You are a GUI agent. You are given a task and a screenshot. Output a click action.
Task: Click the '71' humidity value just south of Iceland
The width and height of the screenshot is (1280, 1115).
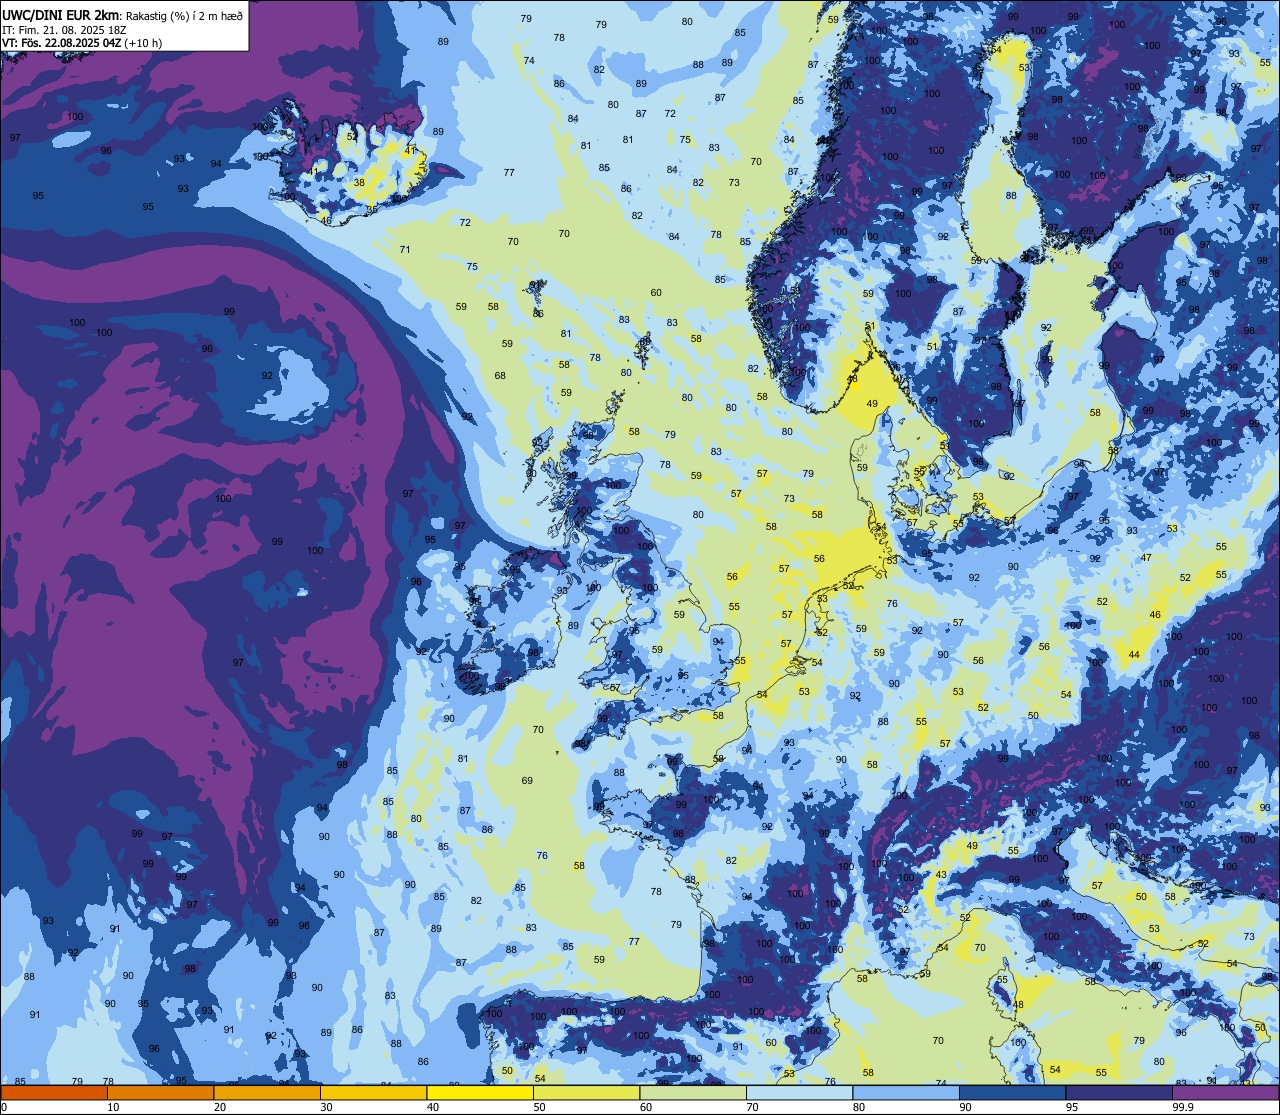[x=405, y=250]
